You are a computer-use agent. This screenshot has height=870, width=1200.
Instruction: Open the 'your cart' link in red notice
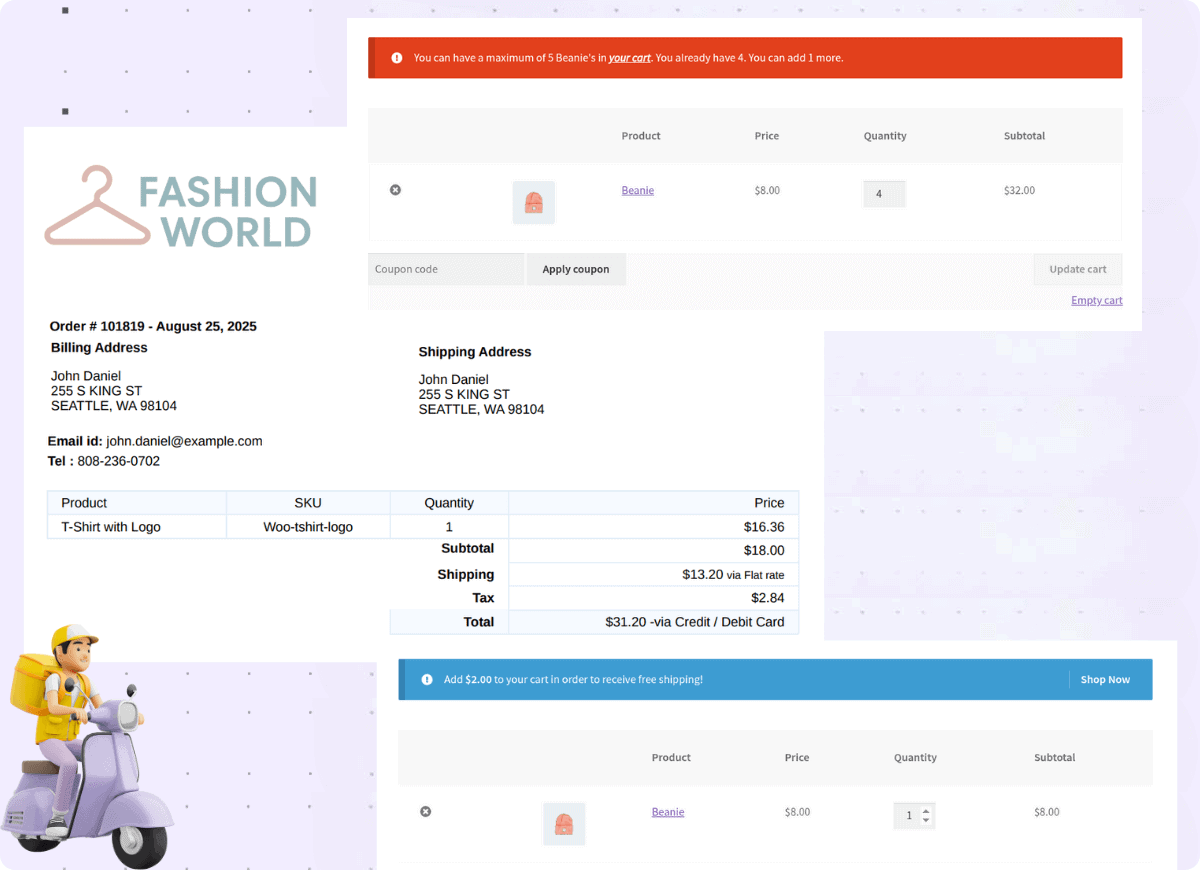tap(630, 58)
